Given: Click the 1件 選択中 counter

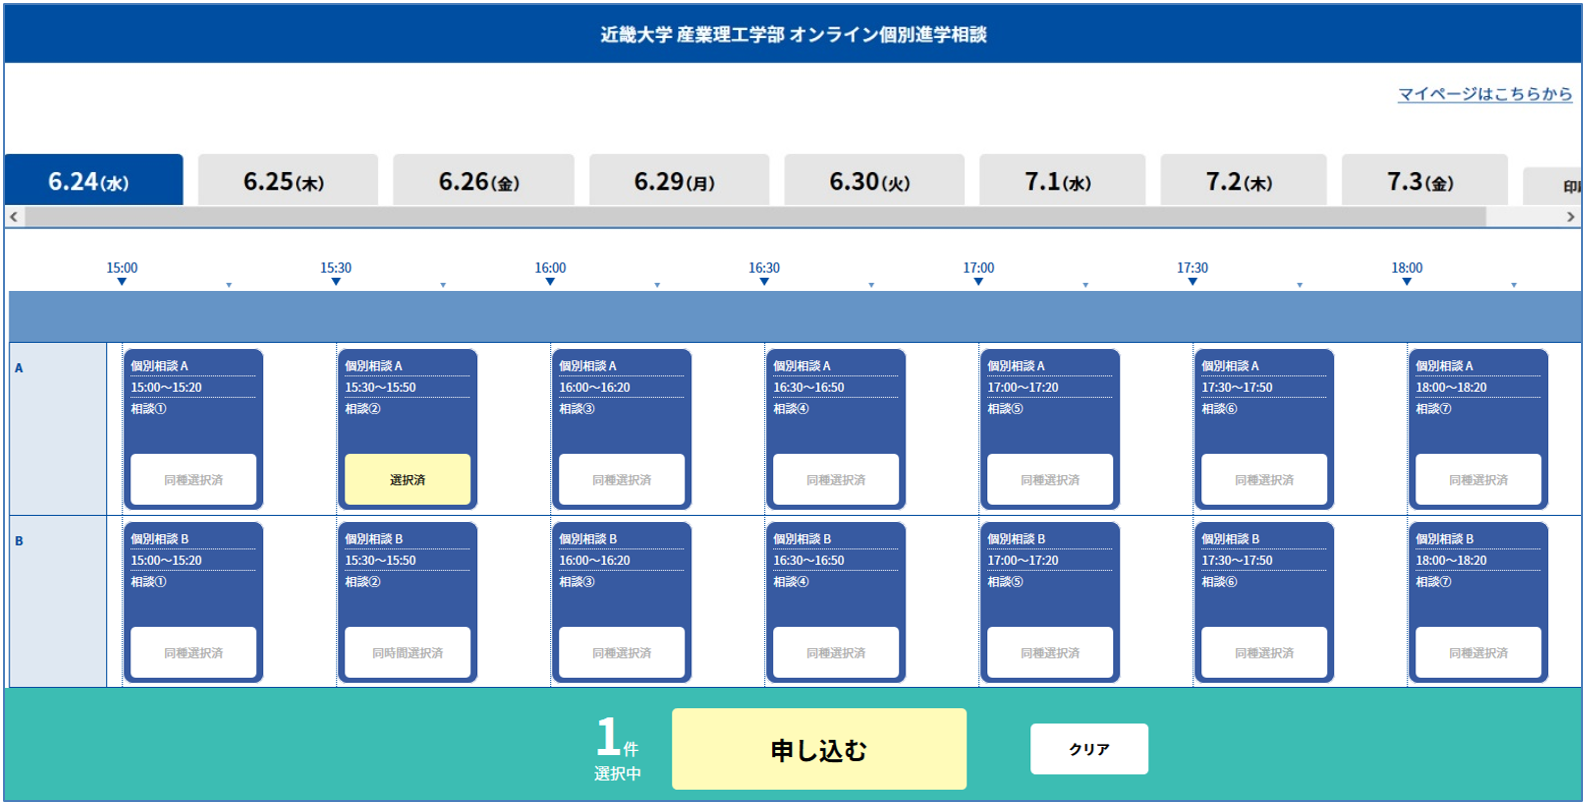Looking at the screenshot, I should point(617,749).
